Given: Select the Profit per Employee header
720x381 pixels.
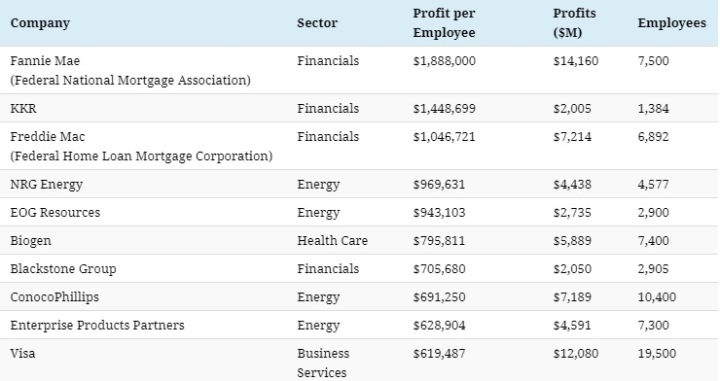Looking at the screenshot, I should click(x=444, y=23).
